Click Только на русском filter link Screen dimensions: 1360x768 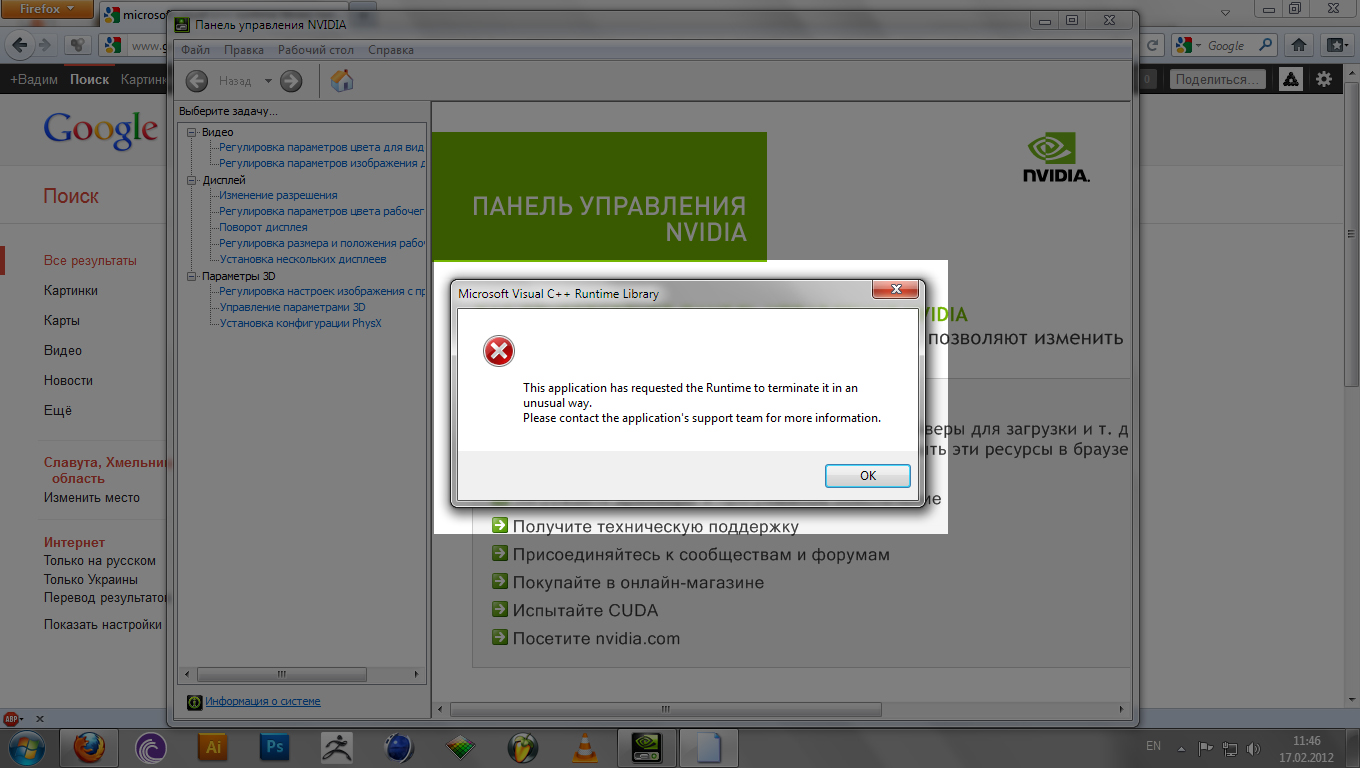[x=100, y=562]
